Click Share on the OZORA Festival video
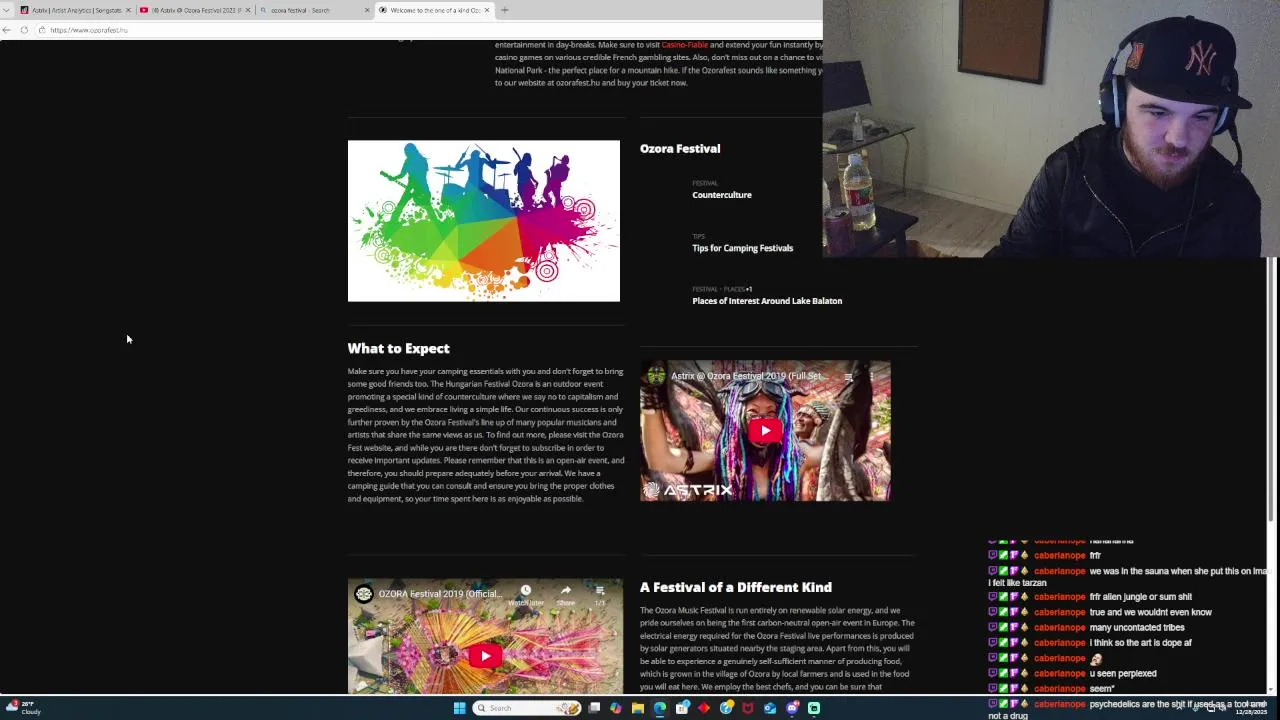Viewport: 1280px width, 720px height. (x=565, y=595)
